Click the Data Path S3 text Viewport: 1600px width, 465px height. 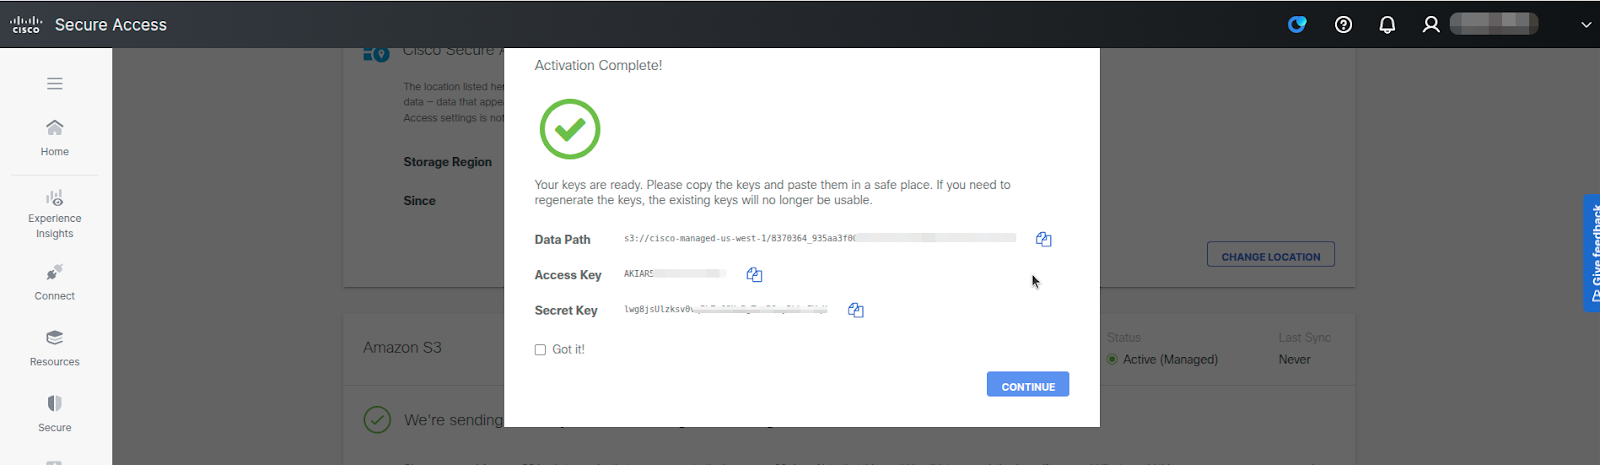tap(738, 239)
